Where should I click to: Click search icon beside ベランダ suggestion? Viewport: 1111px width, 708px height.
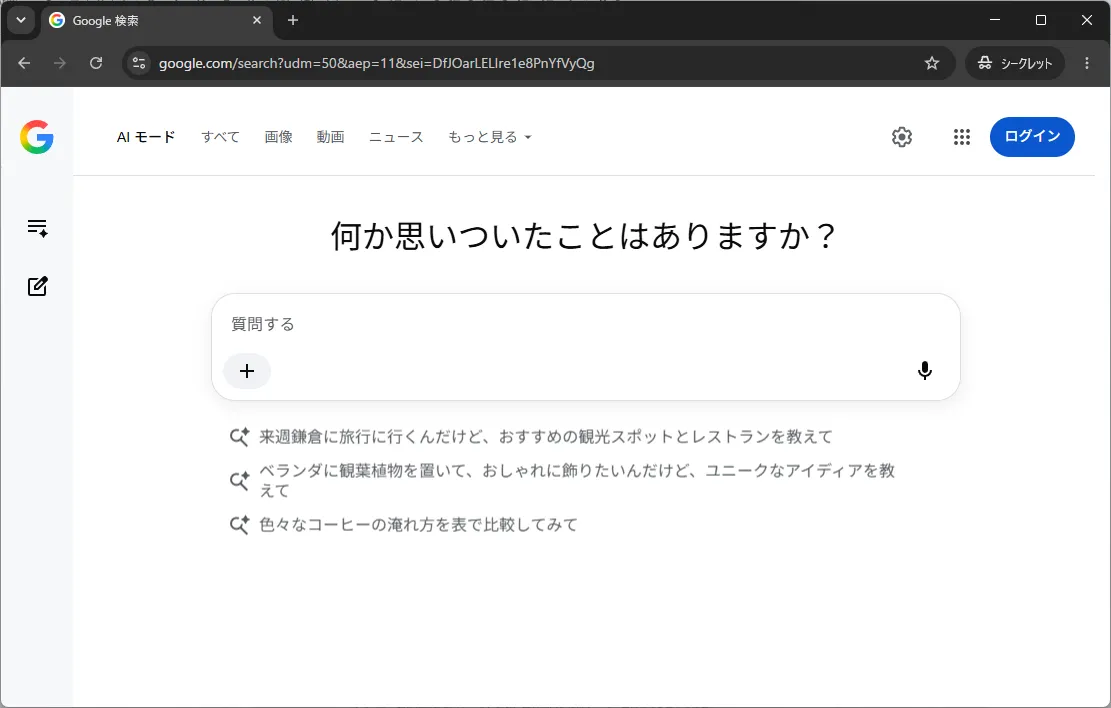(x=239, y=481)
